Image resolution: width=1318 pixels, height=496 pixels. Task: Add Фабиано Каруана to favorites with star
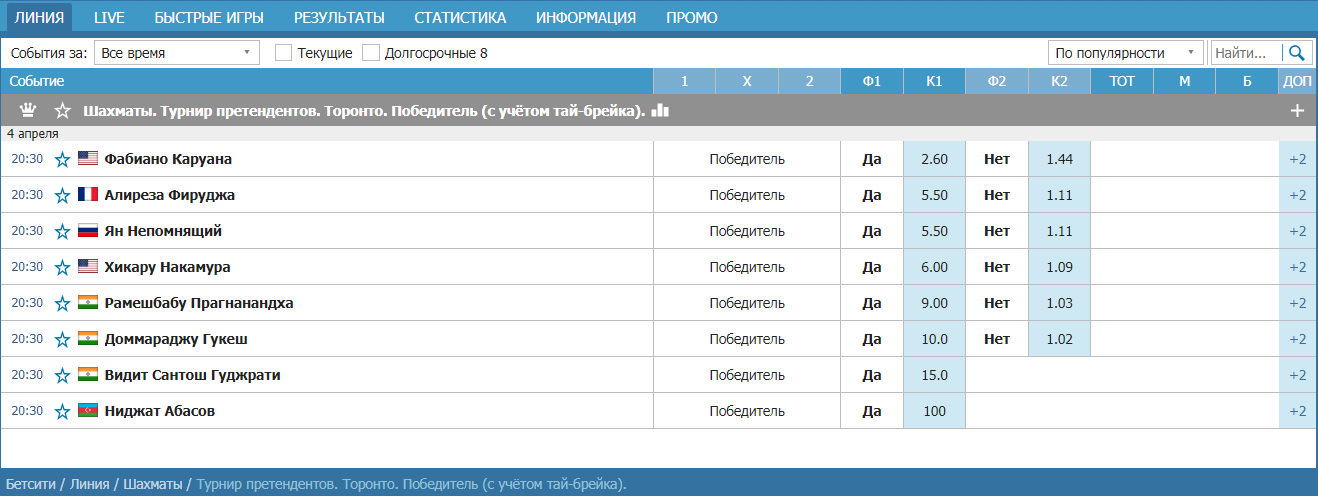[62, 159]
